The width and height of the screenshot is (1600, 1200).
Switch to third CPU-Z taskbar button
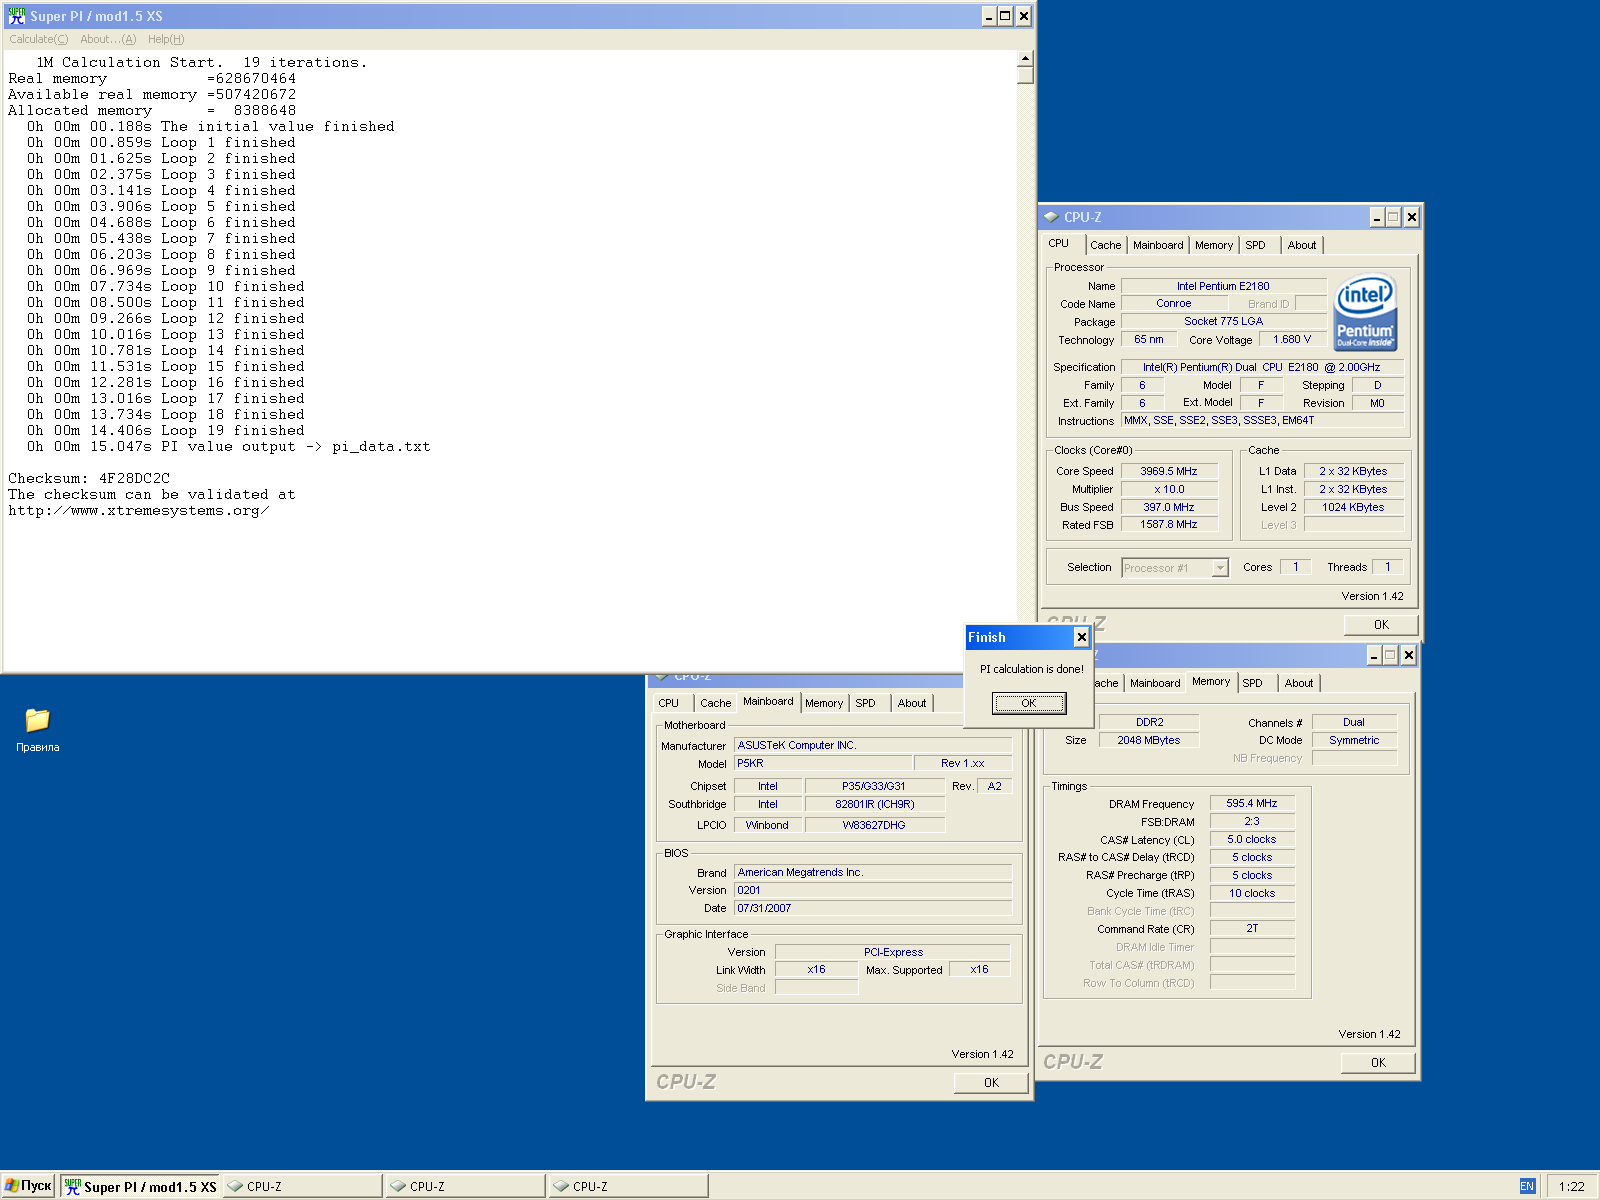628,1187
